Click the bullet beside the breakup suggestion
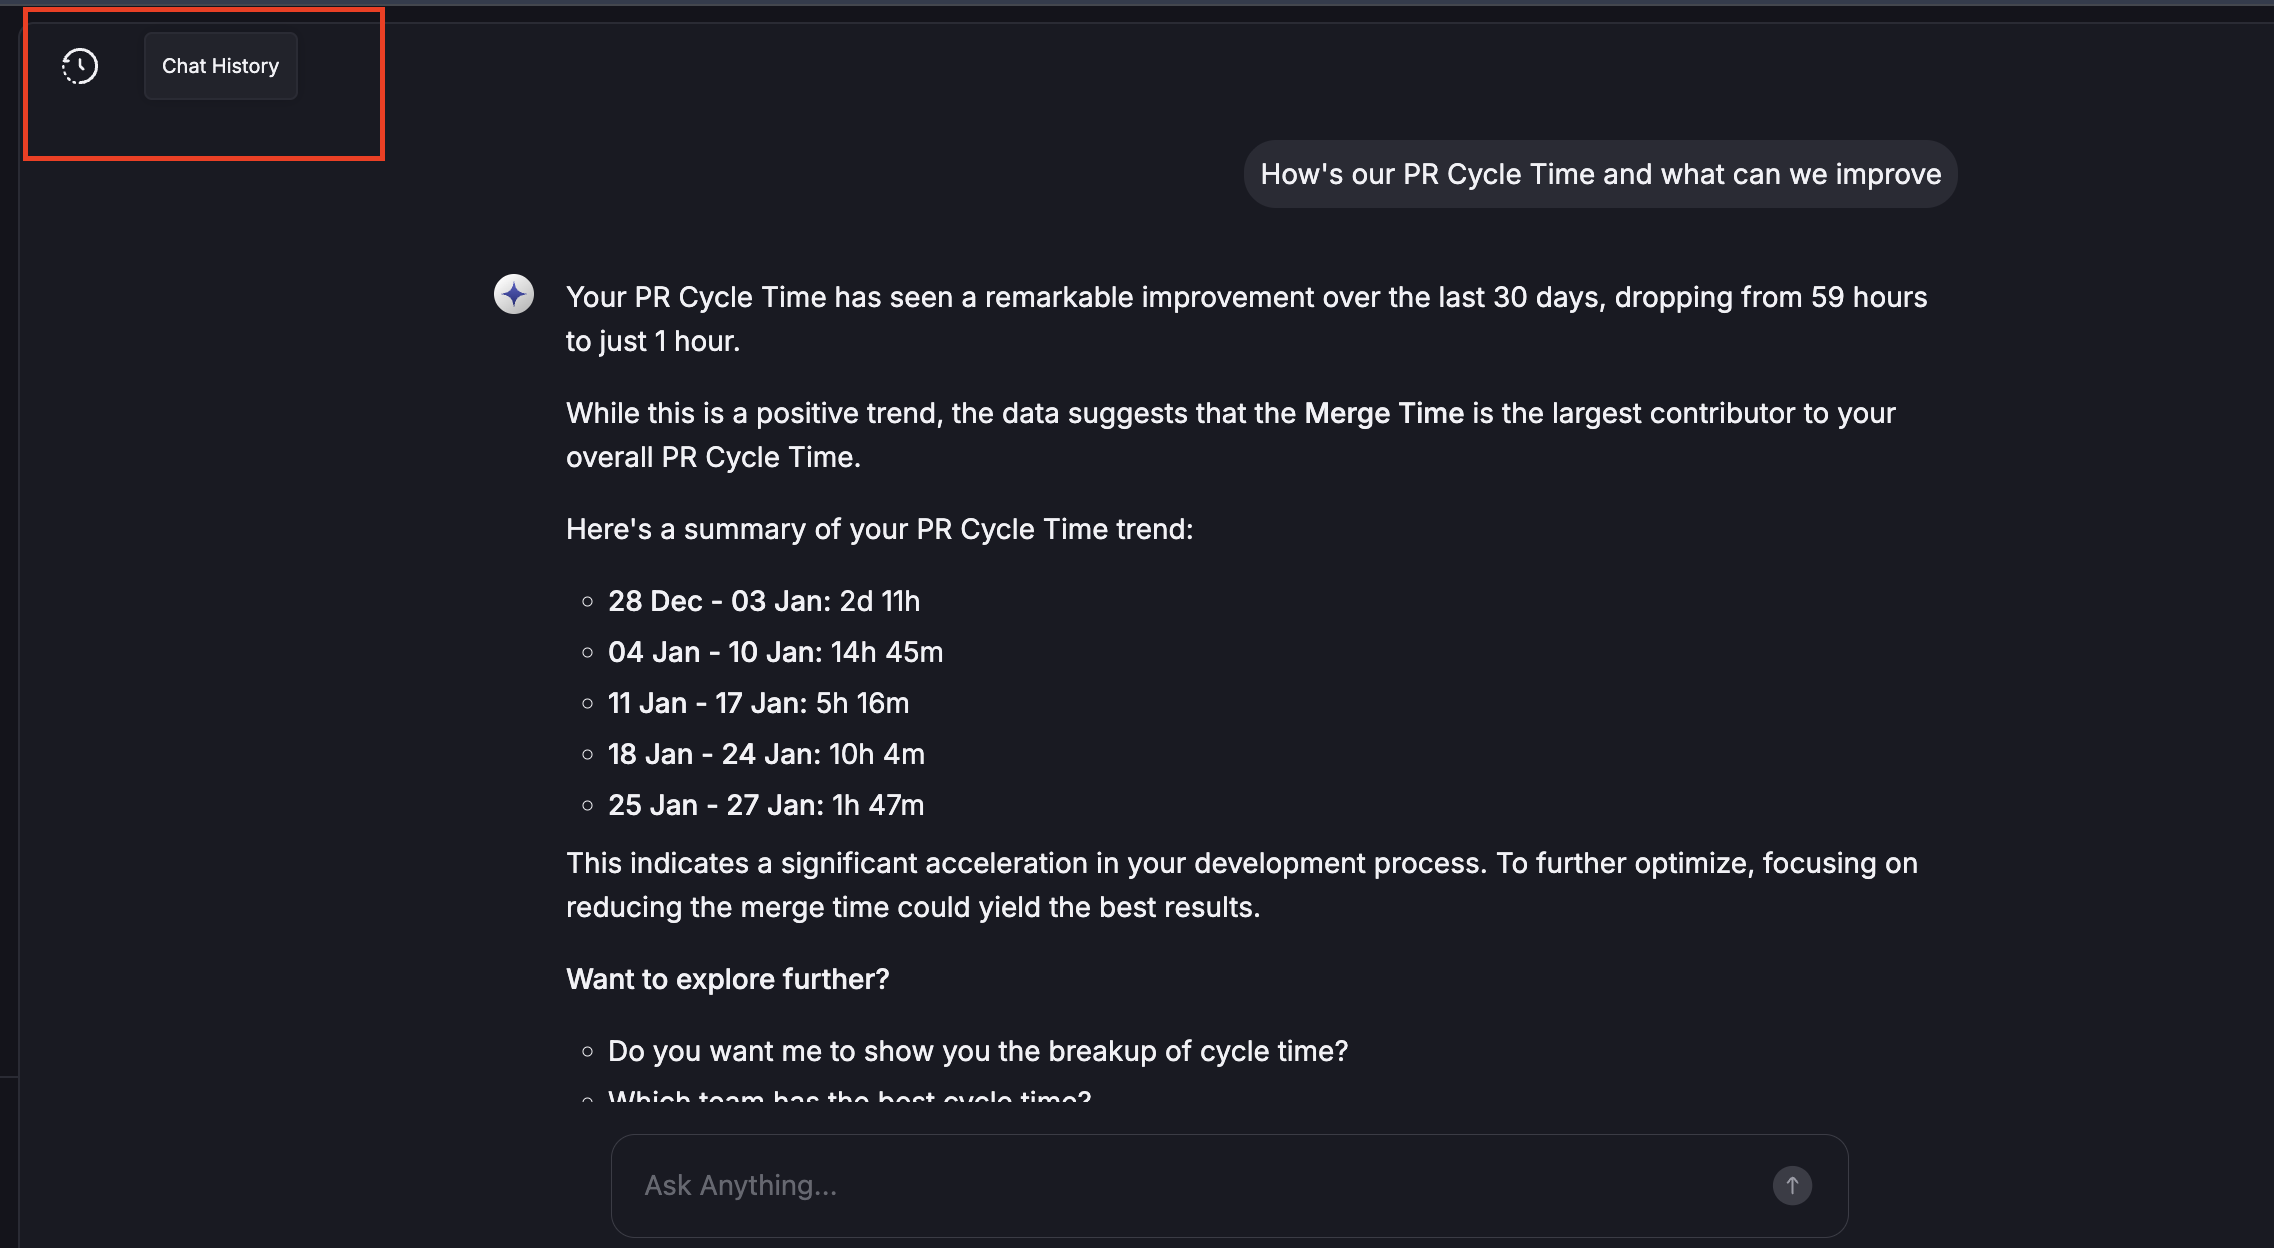2274x1248 pixels. [588, 1051]
